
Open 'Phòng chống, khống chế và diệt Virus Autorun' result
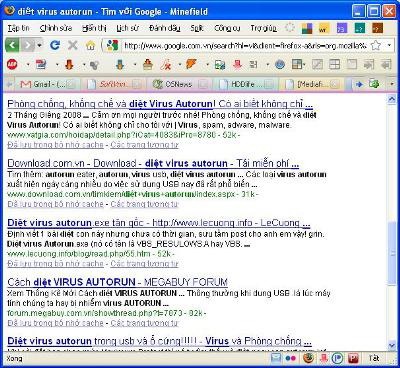(x=160, y=104)
